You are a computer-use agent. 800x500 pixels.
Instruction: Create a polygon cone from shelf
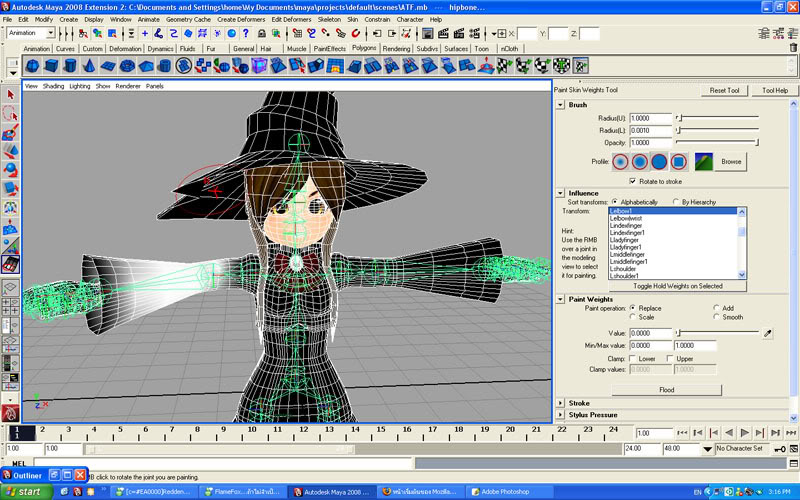pos(89,66)
